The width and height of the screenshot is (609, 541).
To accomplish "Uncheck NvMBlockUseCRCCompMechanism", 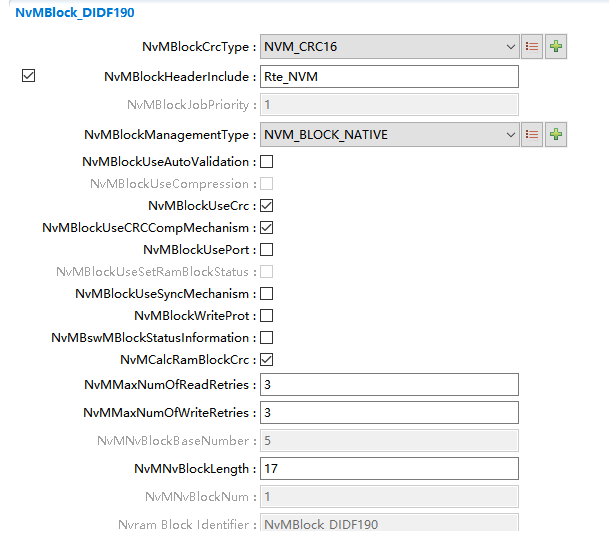I will (x=267, y=228).
